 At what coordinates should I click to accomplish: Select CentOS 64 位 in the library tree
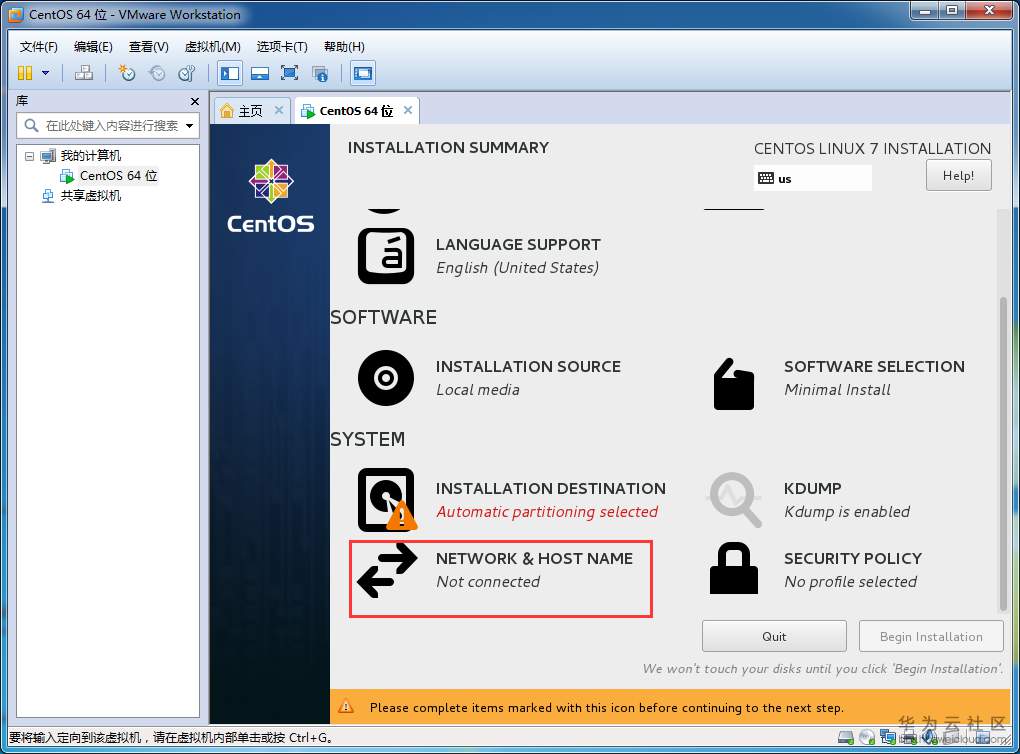coord(118,176)
